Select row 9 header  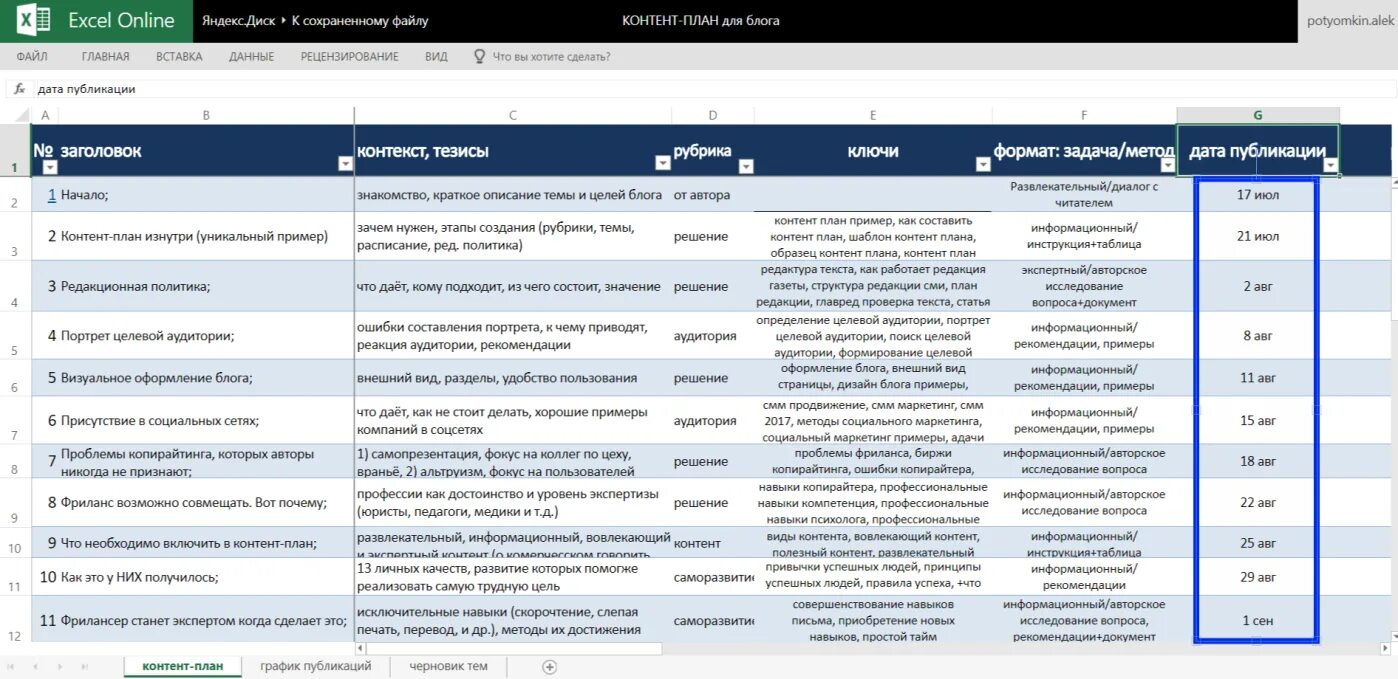coord(15,503)
